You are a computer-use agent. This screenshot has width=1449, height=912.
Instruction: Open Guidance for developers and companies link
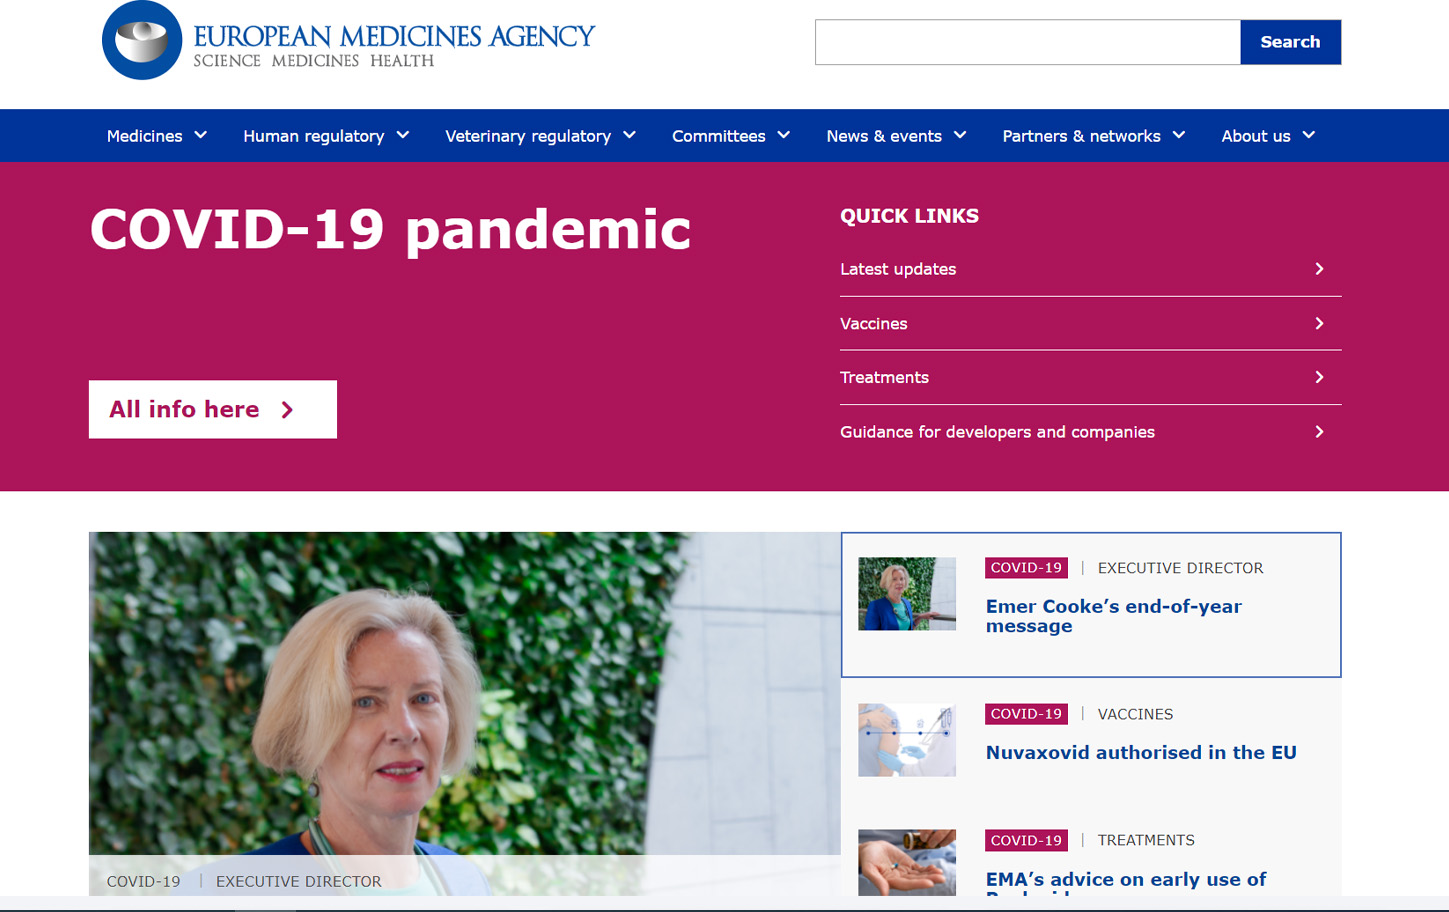1090,432
